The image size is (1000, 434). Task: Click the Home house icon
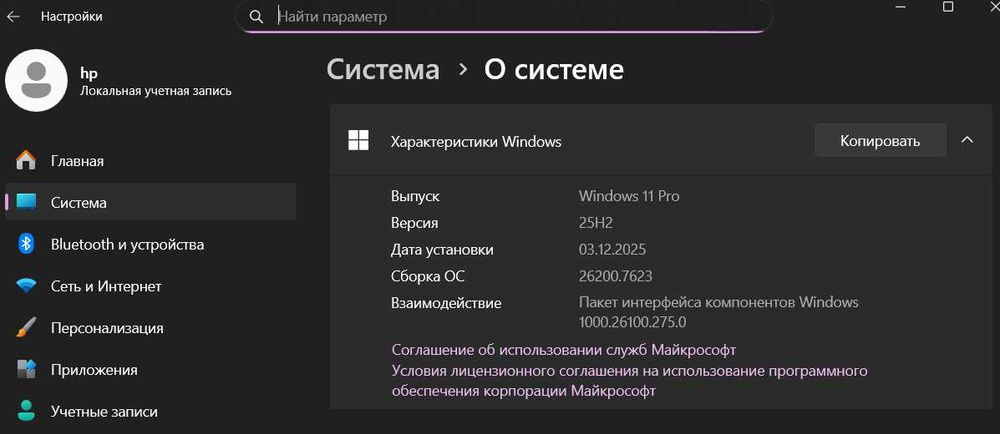(26, 161)
